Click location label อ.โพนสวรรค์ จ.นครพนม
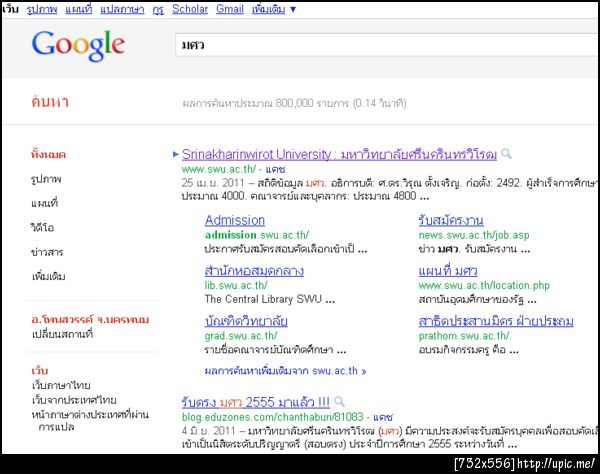Viewport: 600px width, 474px height. pyautogui.click(x=90, y=319)
